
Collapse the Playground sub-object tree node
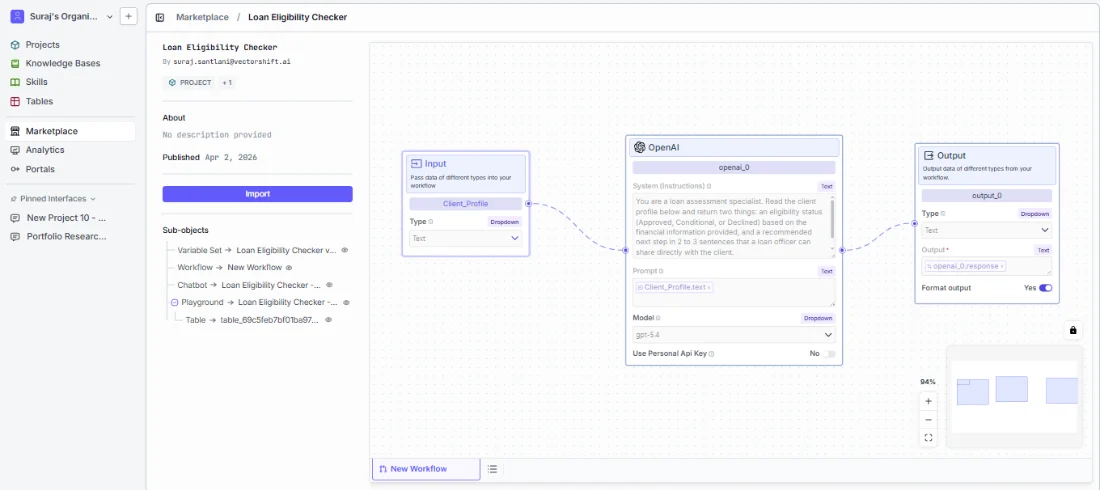pyautogui.click(x=175, y=303)
